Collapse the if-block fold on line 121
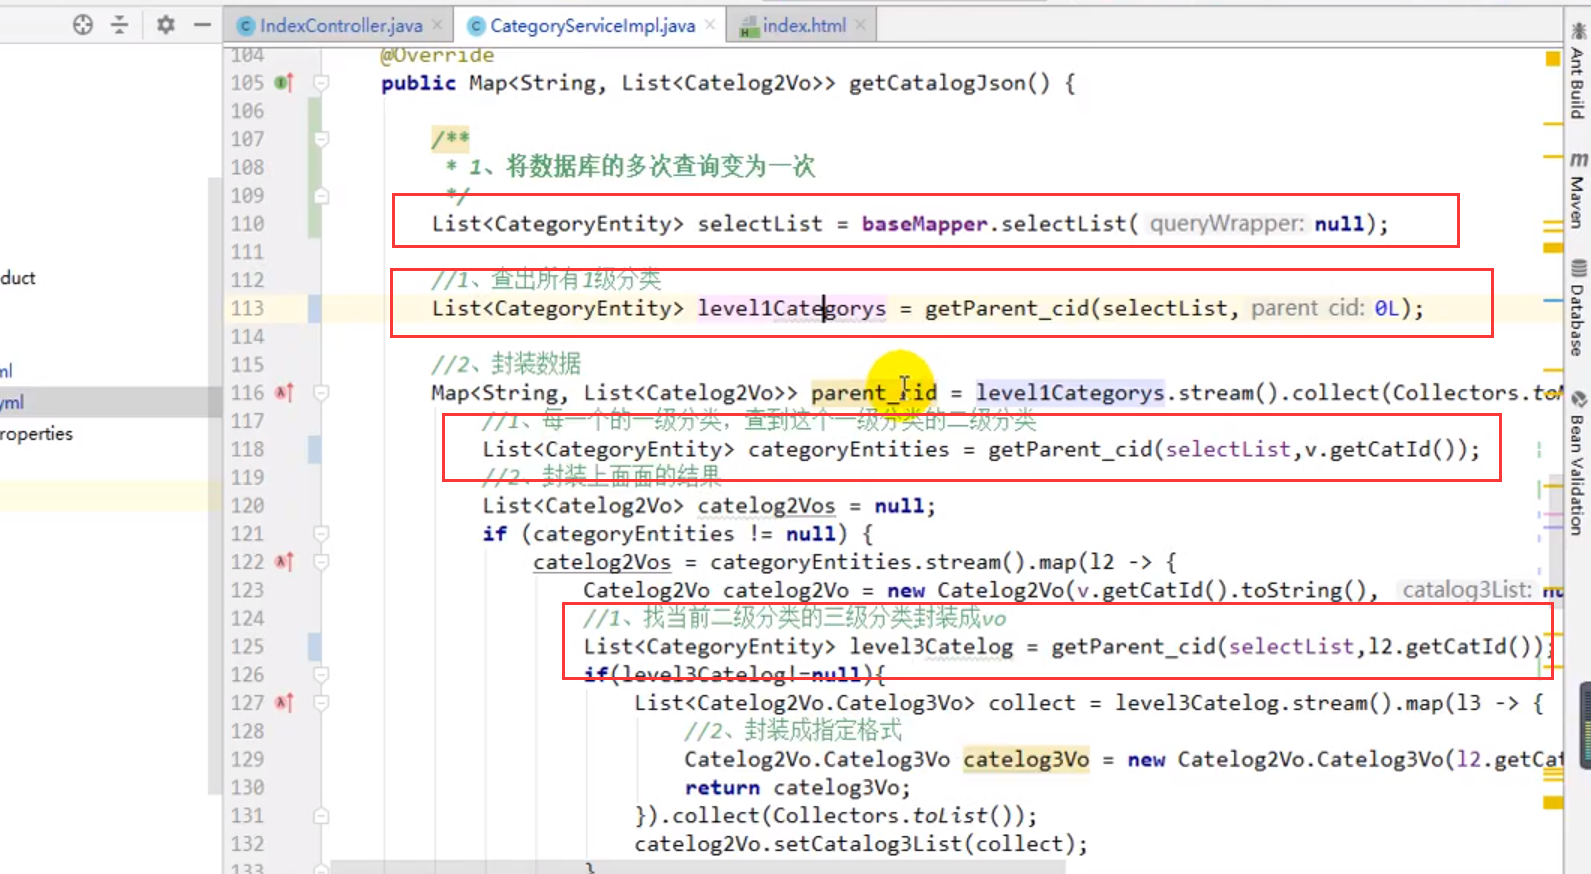The width and height of the screenshot is (1591, 874). (321, 534)
